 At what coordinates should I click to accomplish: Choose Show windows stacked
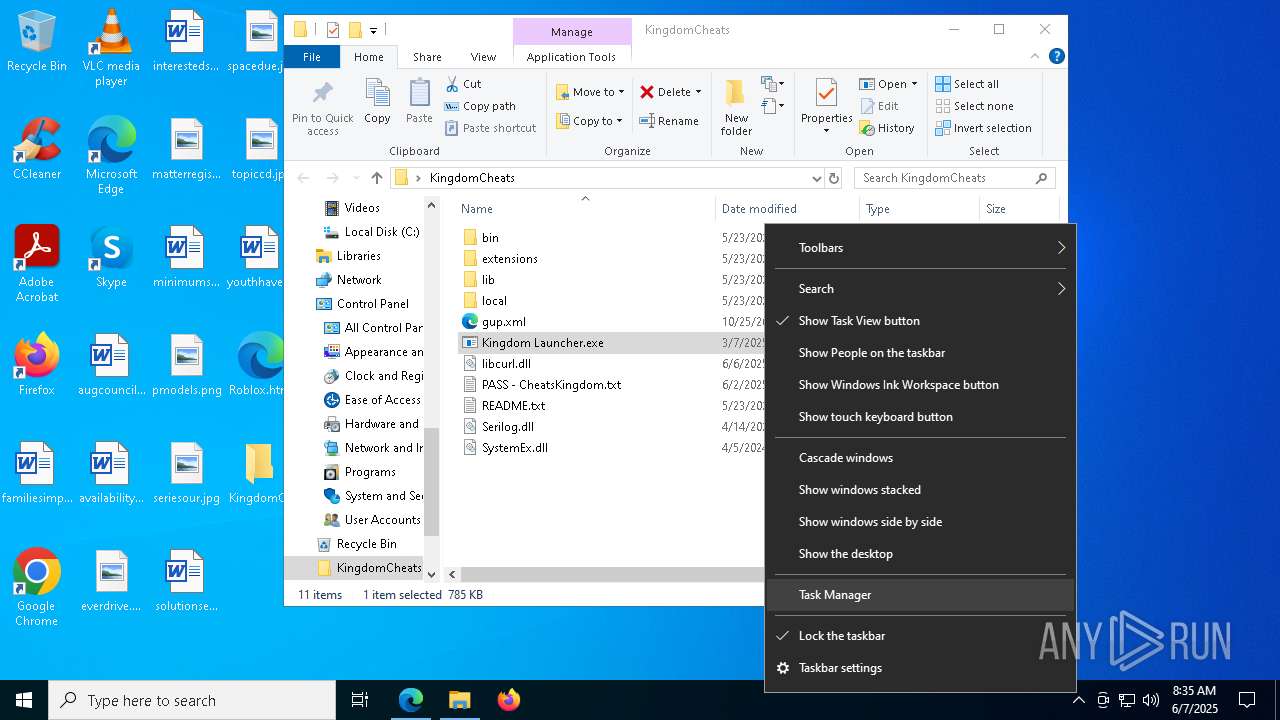coord(920,490)
